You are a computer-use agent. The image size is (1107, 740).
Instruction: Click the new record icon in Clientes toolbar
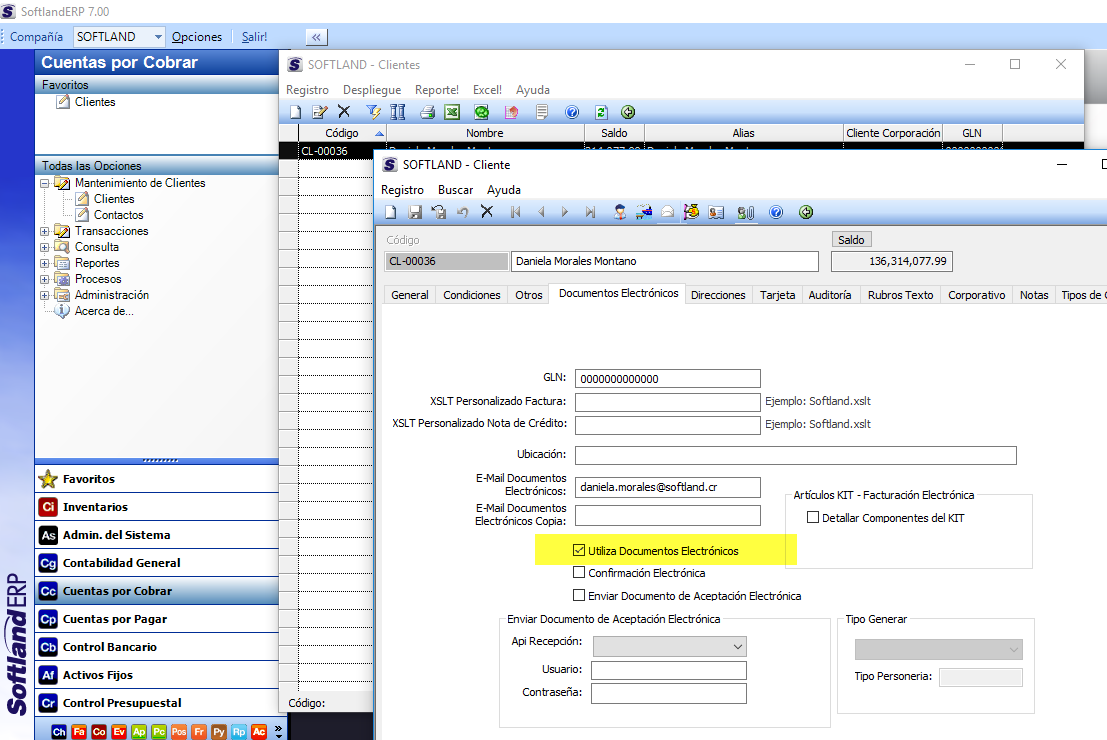(296, 112)
